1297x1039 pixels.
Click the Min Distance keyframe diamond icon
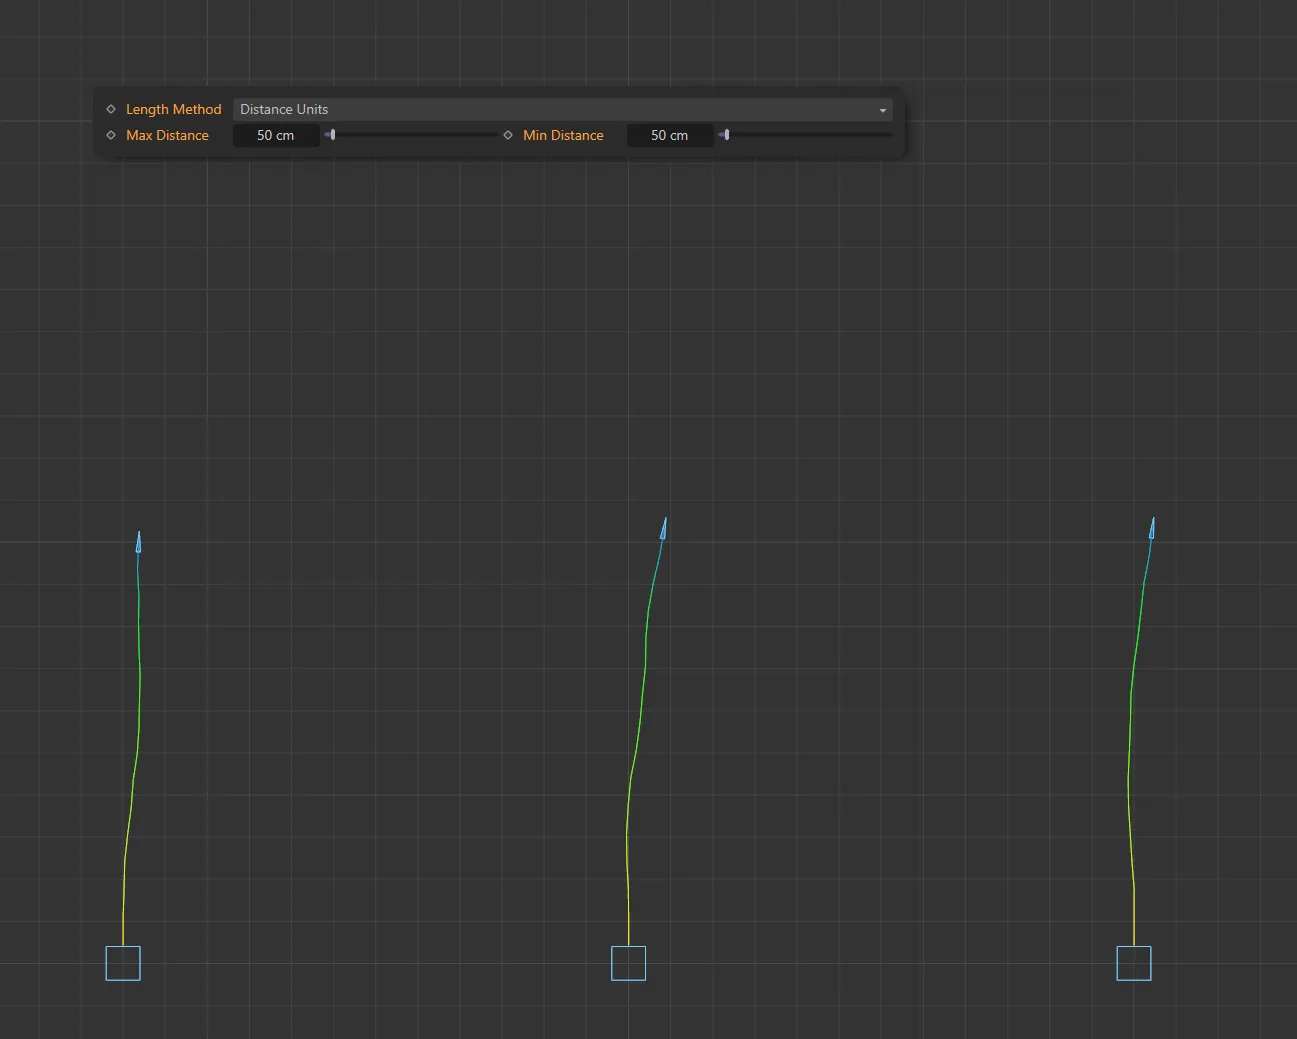(508, 135)
